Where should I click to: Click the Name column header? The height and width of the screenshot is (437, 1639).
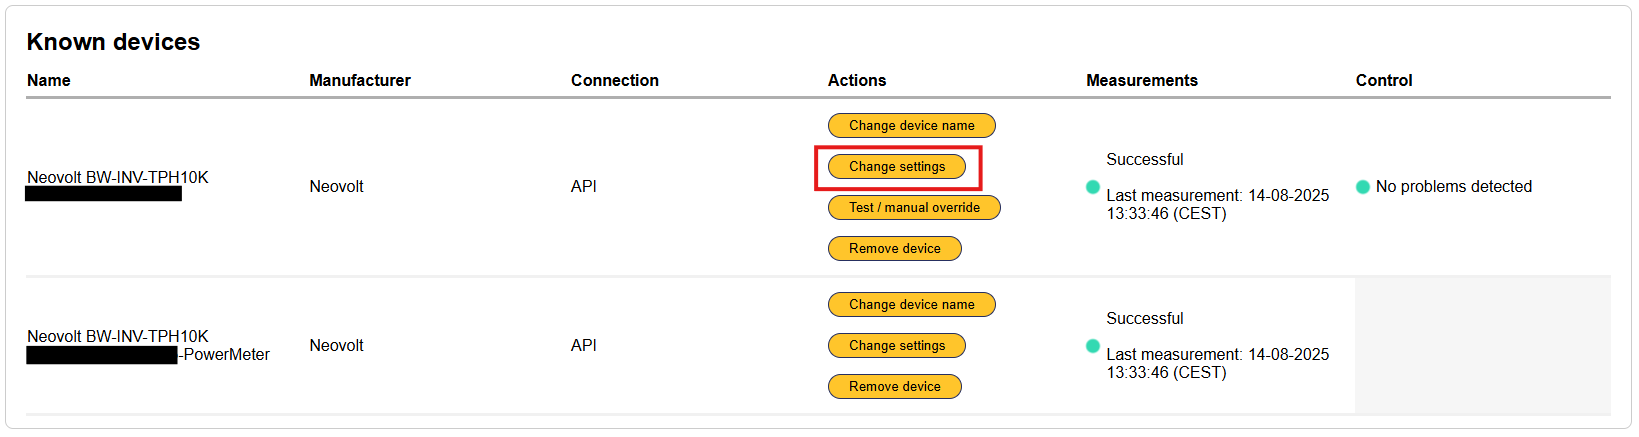coord(49,81)
